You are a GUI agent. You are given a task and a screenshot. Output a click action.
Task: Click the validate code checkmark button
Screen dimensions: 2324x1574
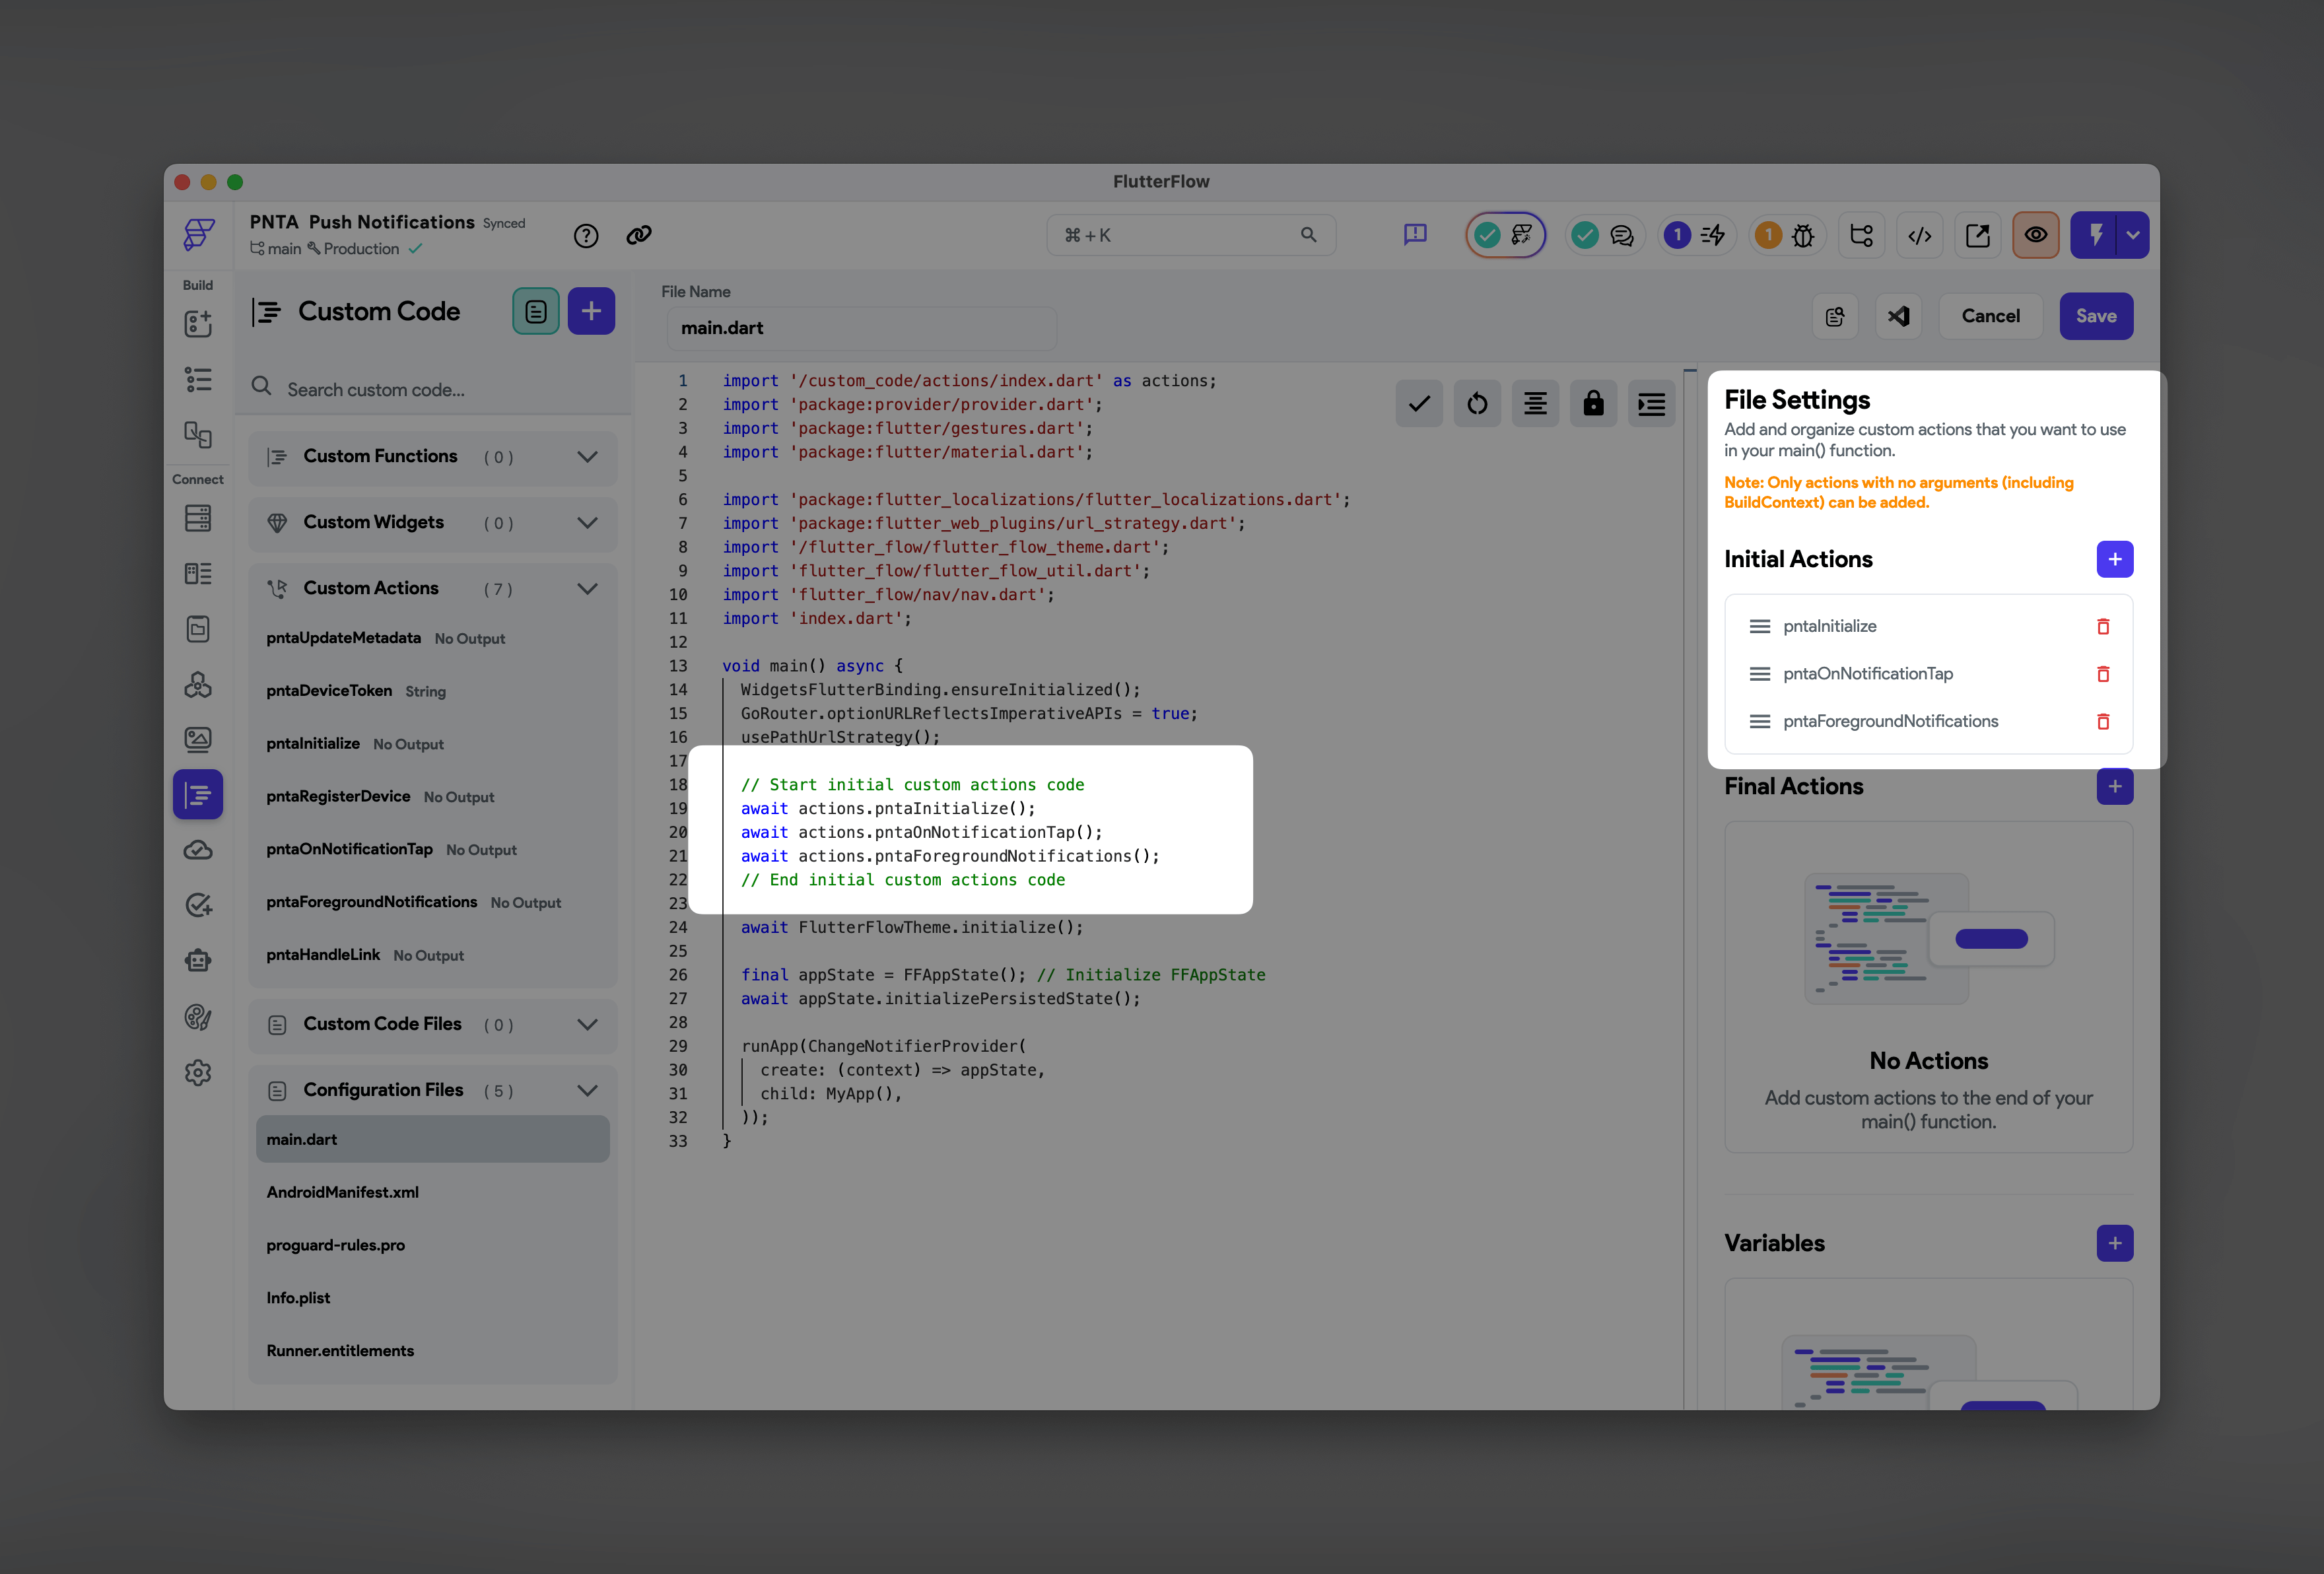pos(1419,404)
